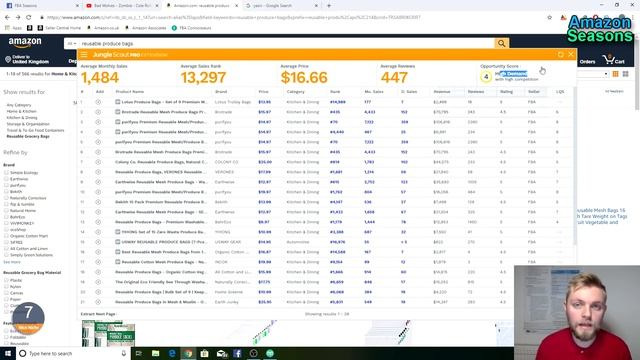
Task: Check the Nylon material filter
Action: [6, 287]
